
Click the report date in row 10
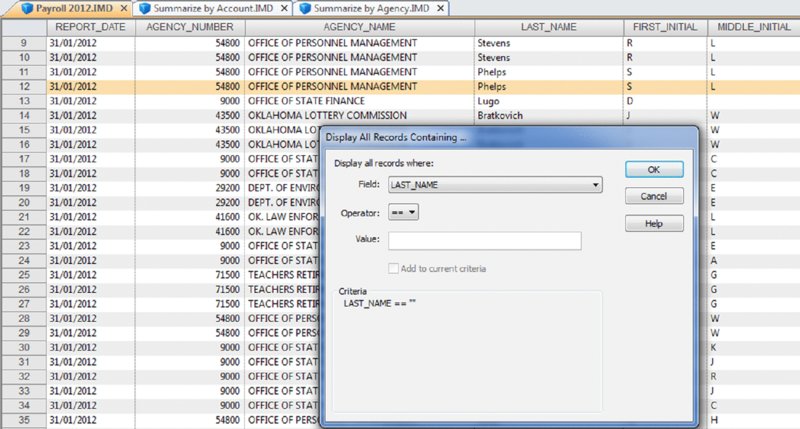[91, 57]
